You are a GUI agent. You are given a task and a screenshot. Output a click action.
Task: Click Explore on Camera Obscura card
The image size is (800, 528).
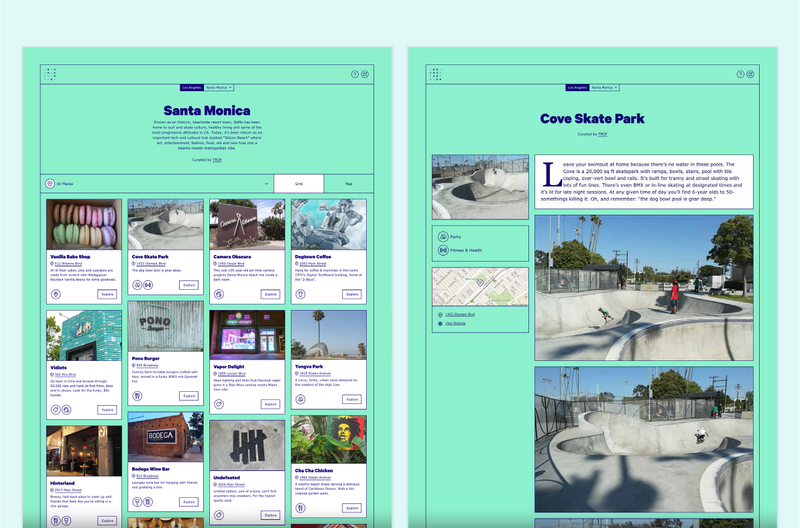coord(270,294)
